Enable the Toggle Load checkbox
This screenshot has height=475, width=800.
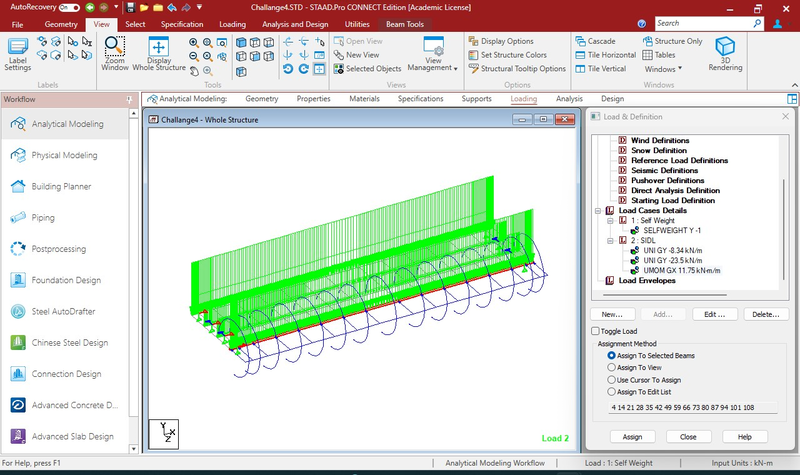tap(596, 331)
